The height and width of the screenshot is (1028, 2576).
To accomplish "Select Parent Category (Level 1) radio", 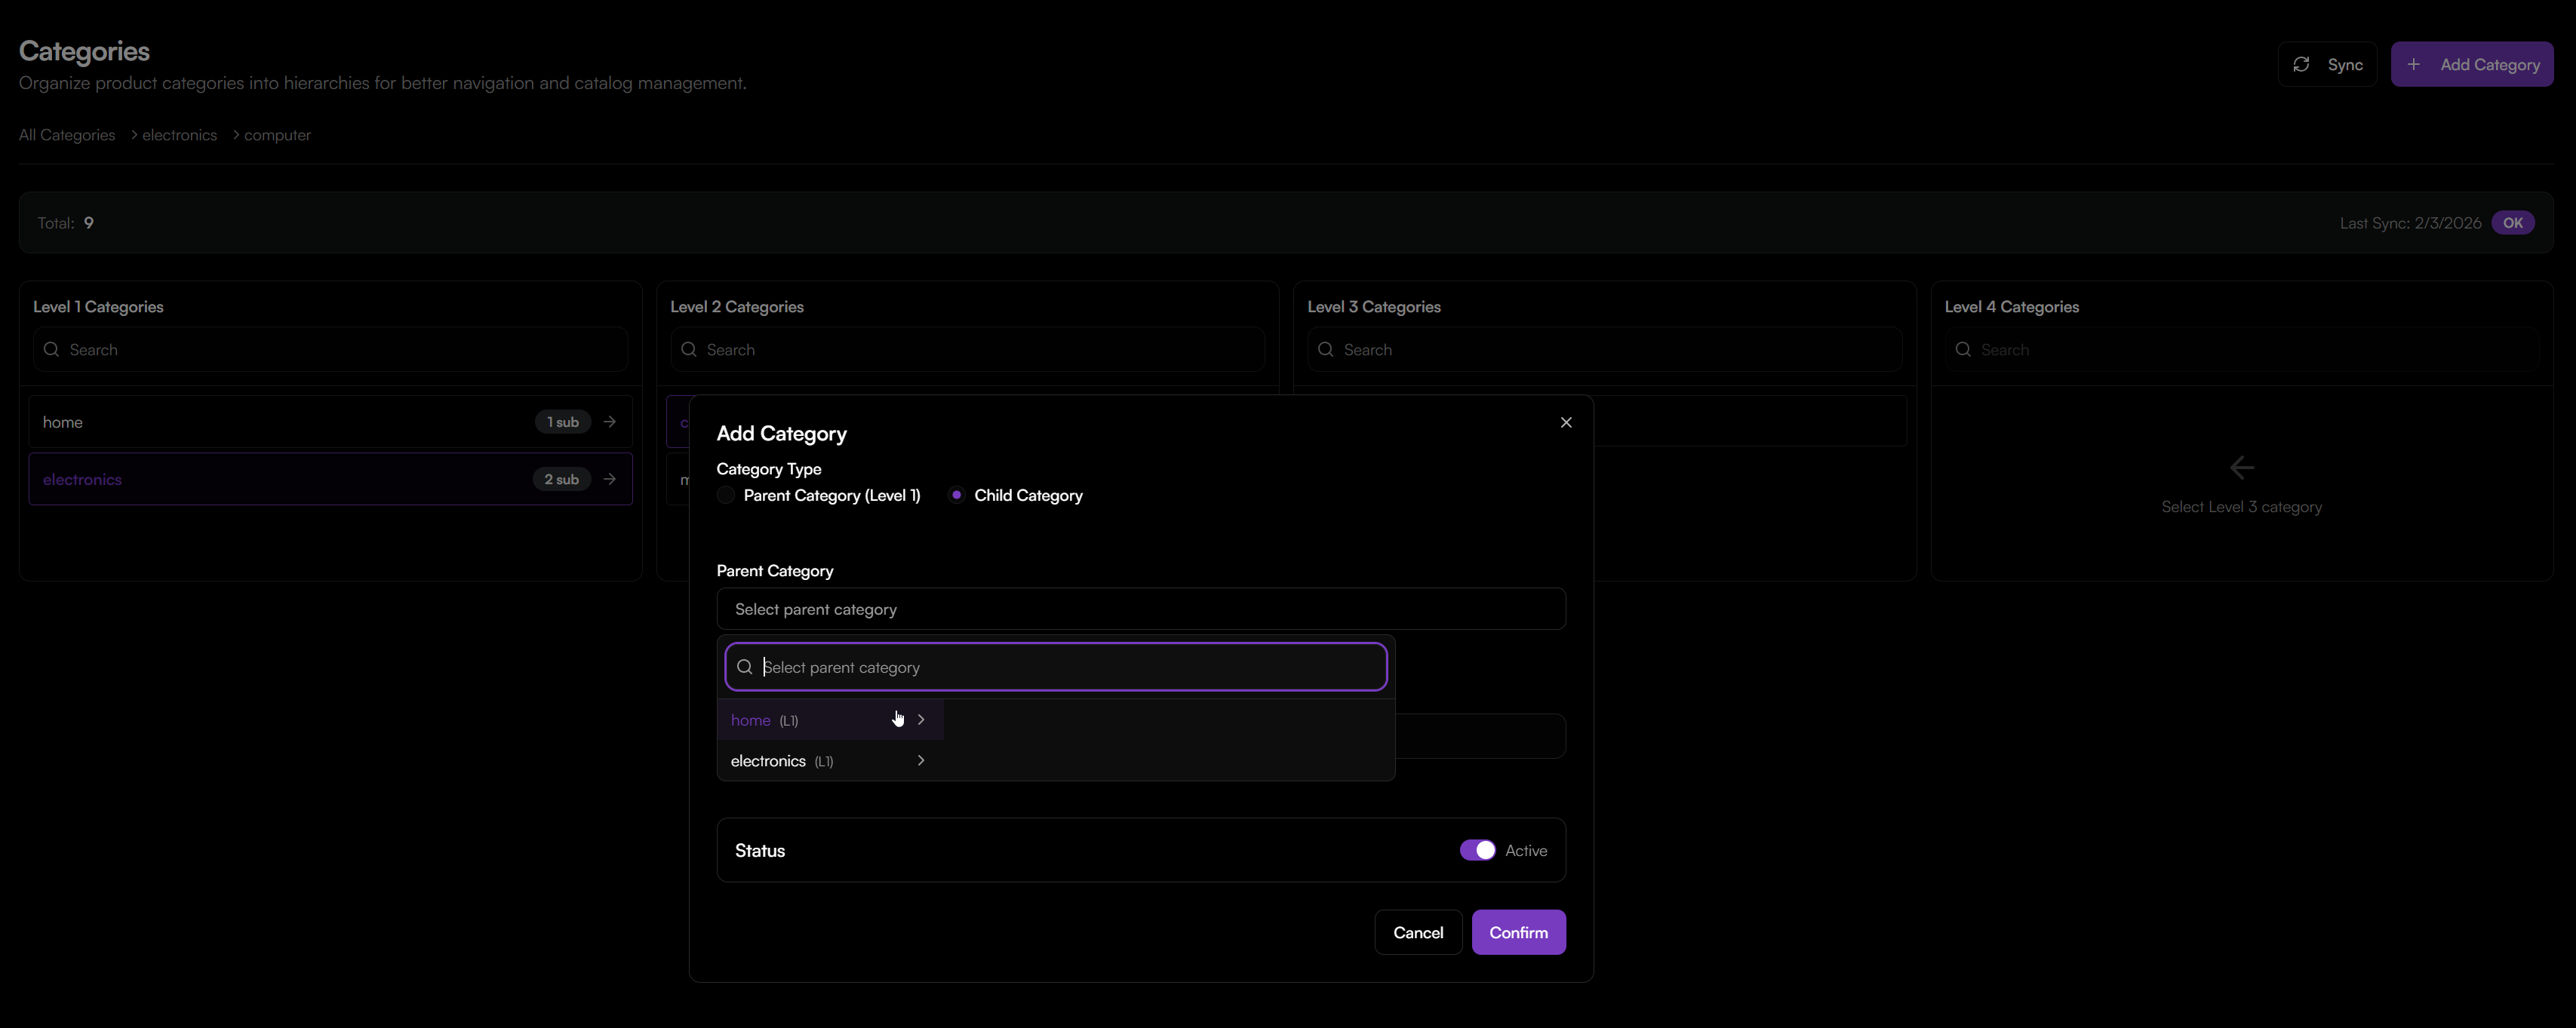I will [726, 495].
